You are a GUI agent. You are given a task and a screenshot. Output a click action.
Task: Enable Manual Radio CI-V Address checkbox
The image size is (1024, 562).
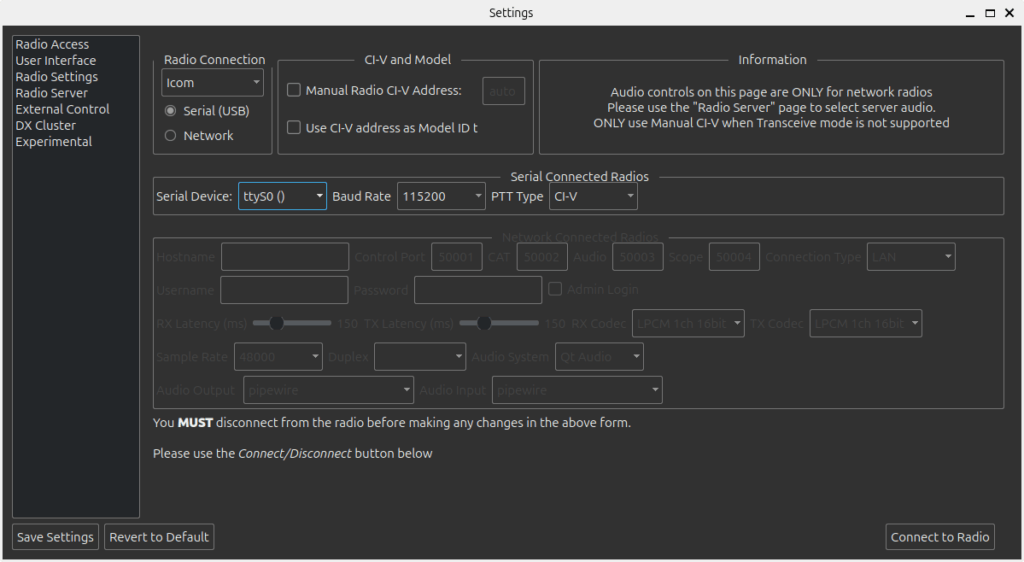pyautogui.click(x=375, y=90)
